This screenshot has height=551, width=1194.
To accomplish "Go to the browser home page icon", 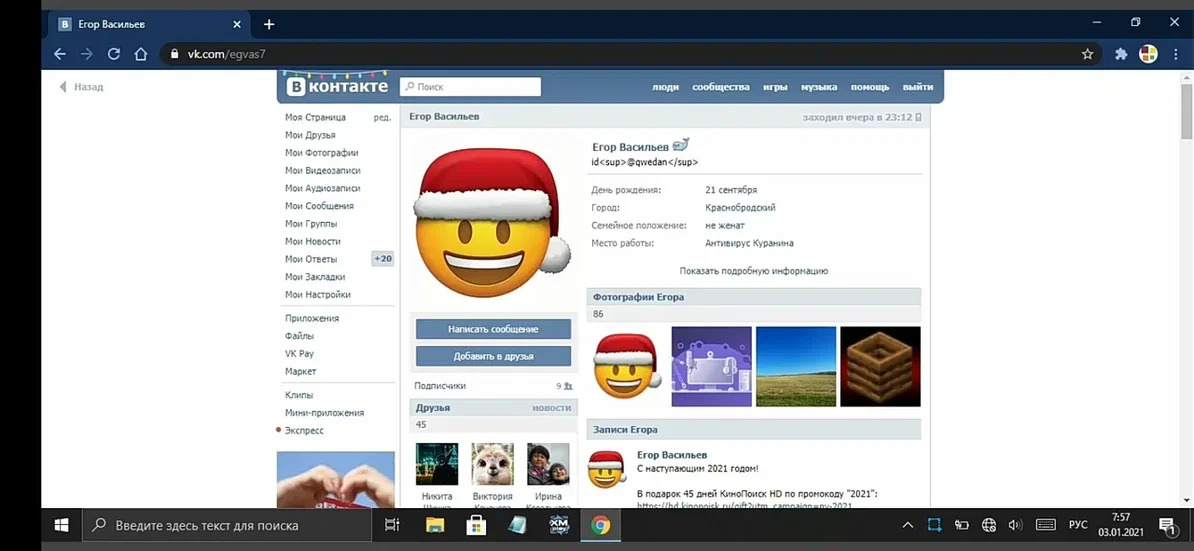I will click(141, 54).
